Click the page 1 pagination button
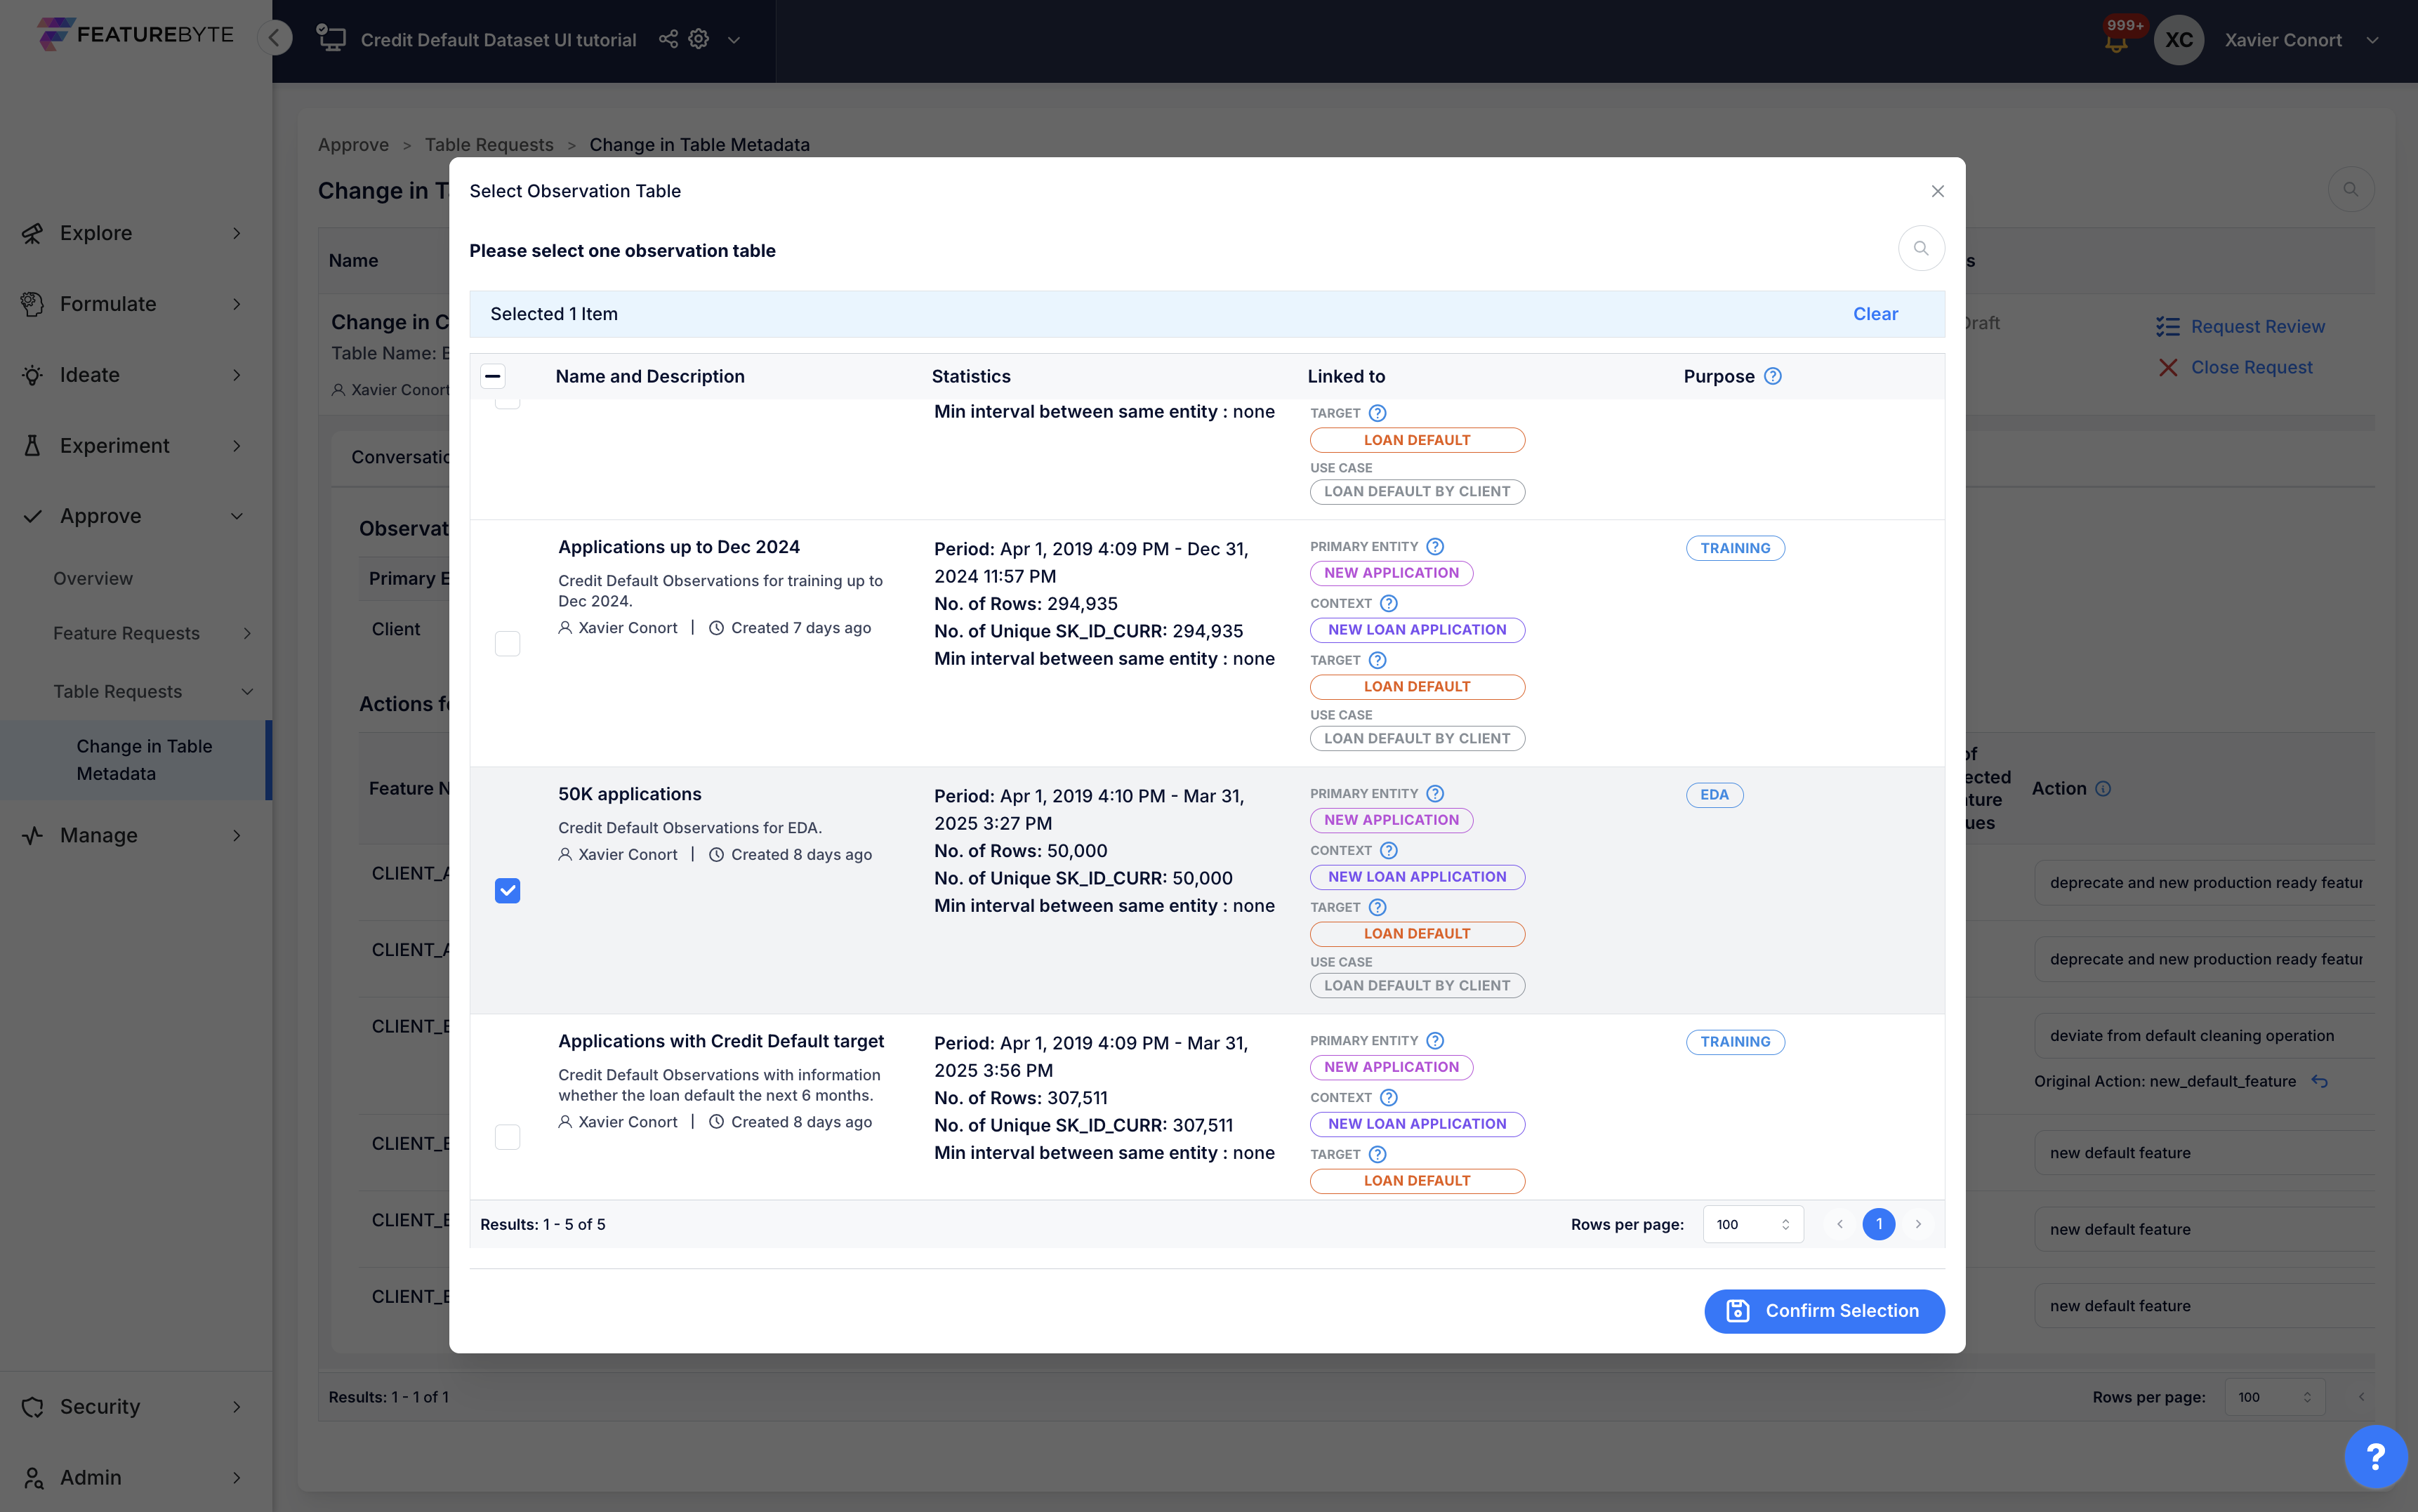2418x1512 pixels. pyautogui.click(x=1878, y=1224)
